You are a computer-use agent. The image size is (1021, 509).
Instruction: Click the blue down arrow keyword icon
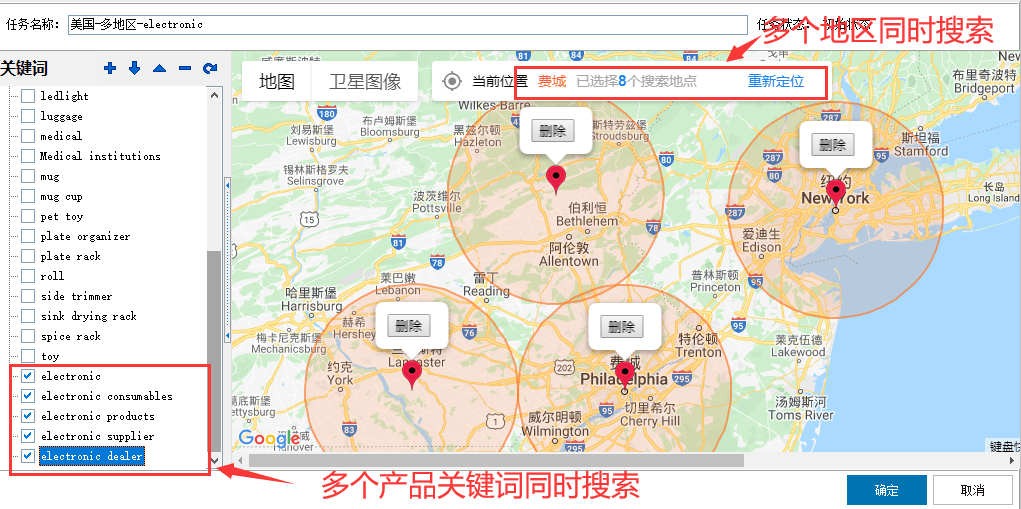(x=134, y=68)
